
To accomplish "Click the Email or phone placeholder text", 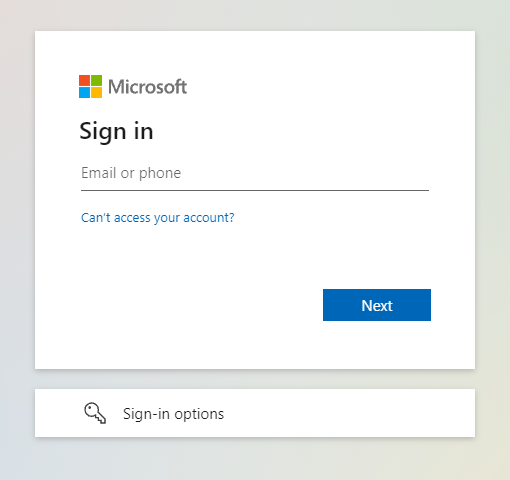I will click(131, 173).
